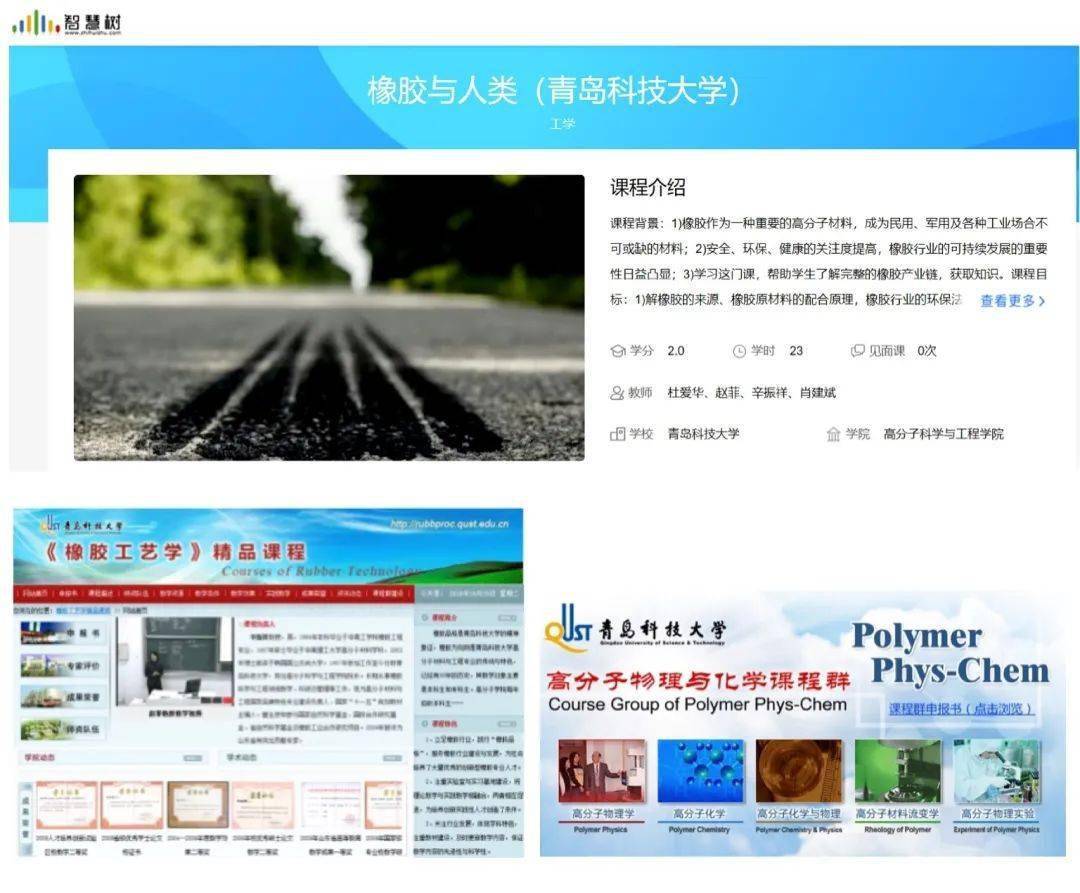Open the road tire-mark course cover image

pyautogui.click(x=329, y=317)
